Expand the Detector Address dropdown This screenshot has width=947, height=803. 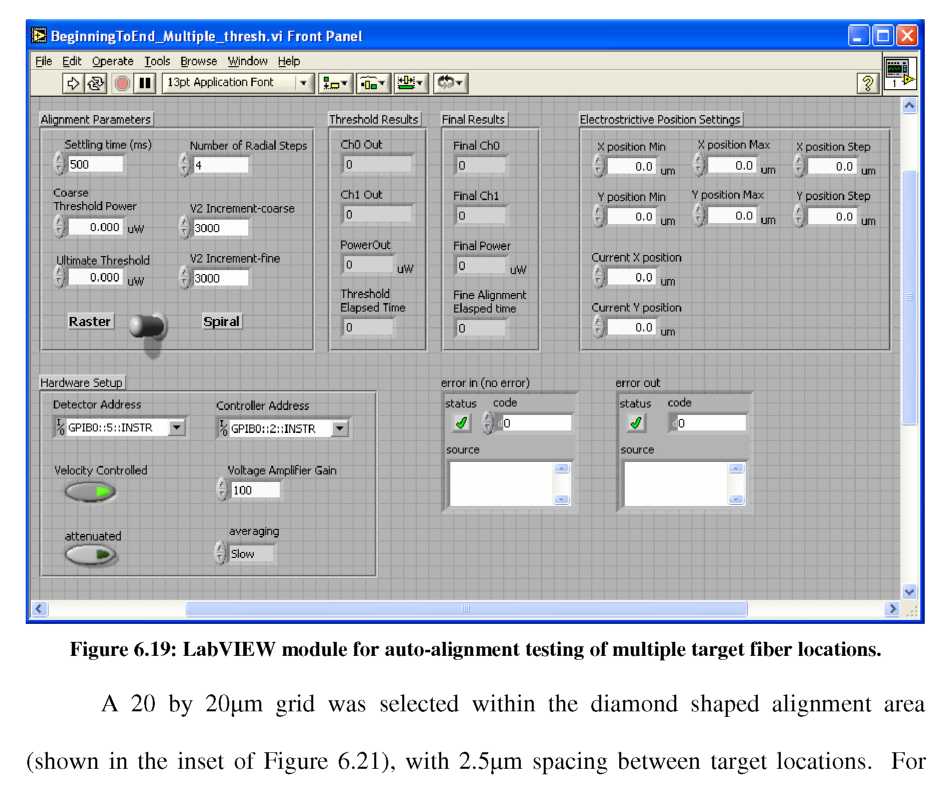(176, 427)
